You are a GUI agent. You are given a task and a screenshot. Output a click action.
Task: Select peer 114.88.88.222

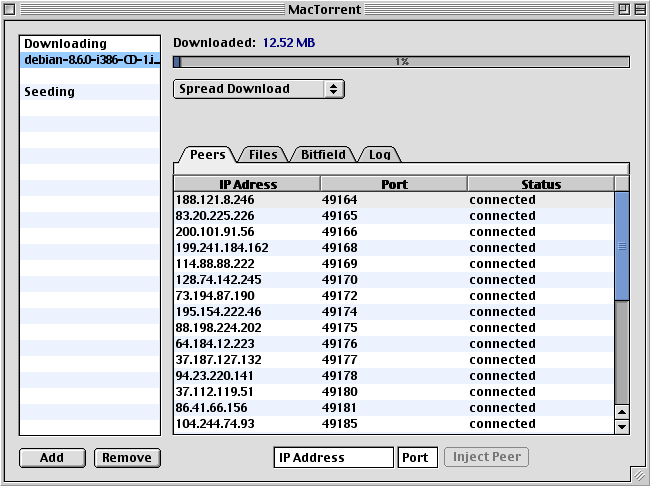tap(394, 264)
